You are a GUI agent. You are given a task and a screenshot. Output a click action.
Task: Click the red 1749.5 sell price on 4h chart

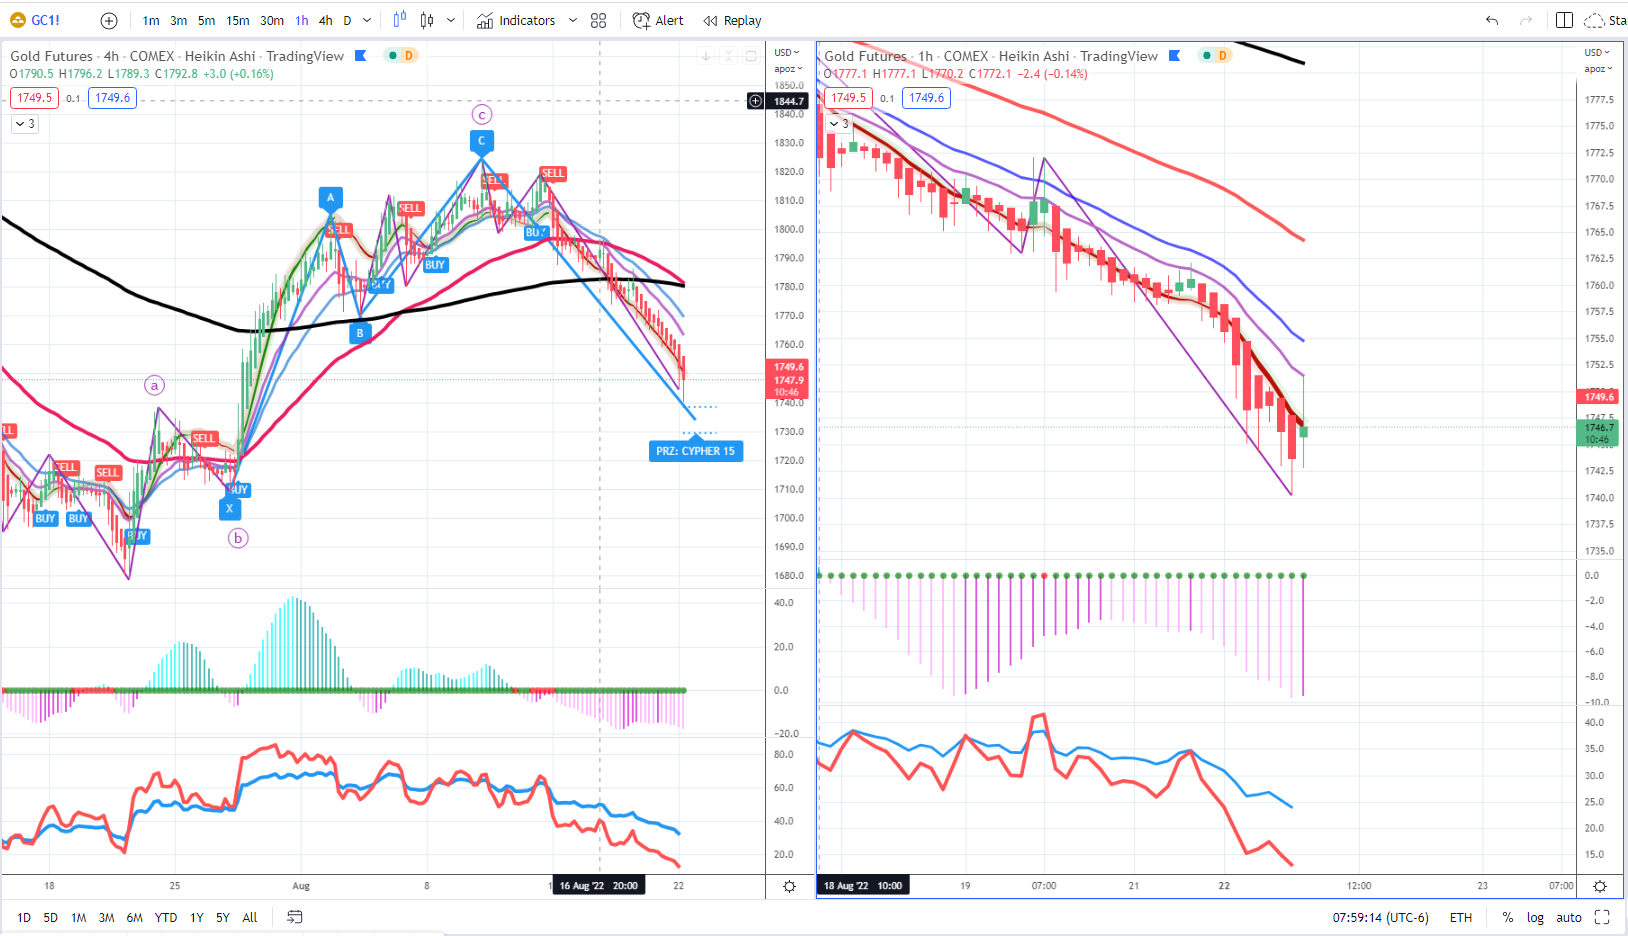click(34, 98)
